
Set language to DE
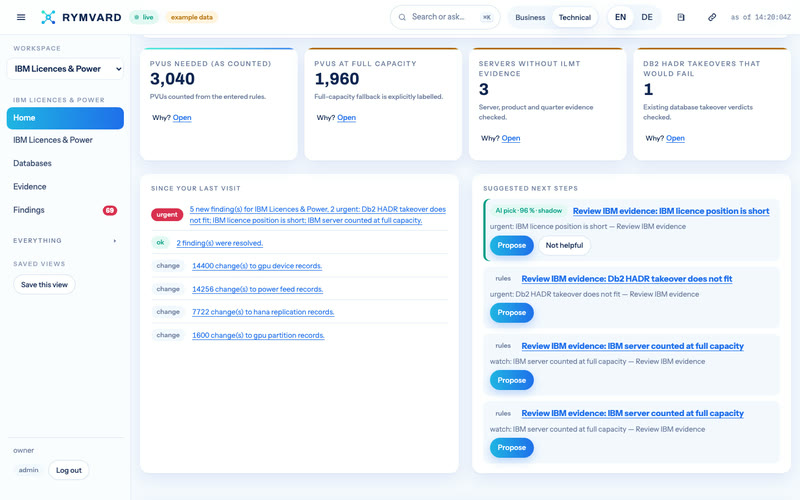click(647, 17)
